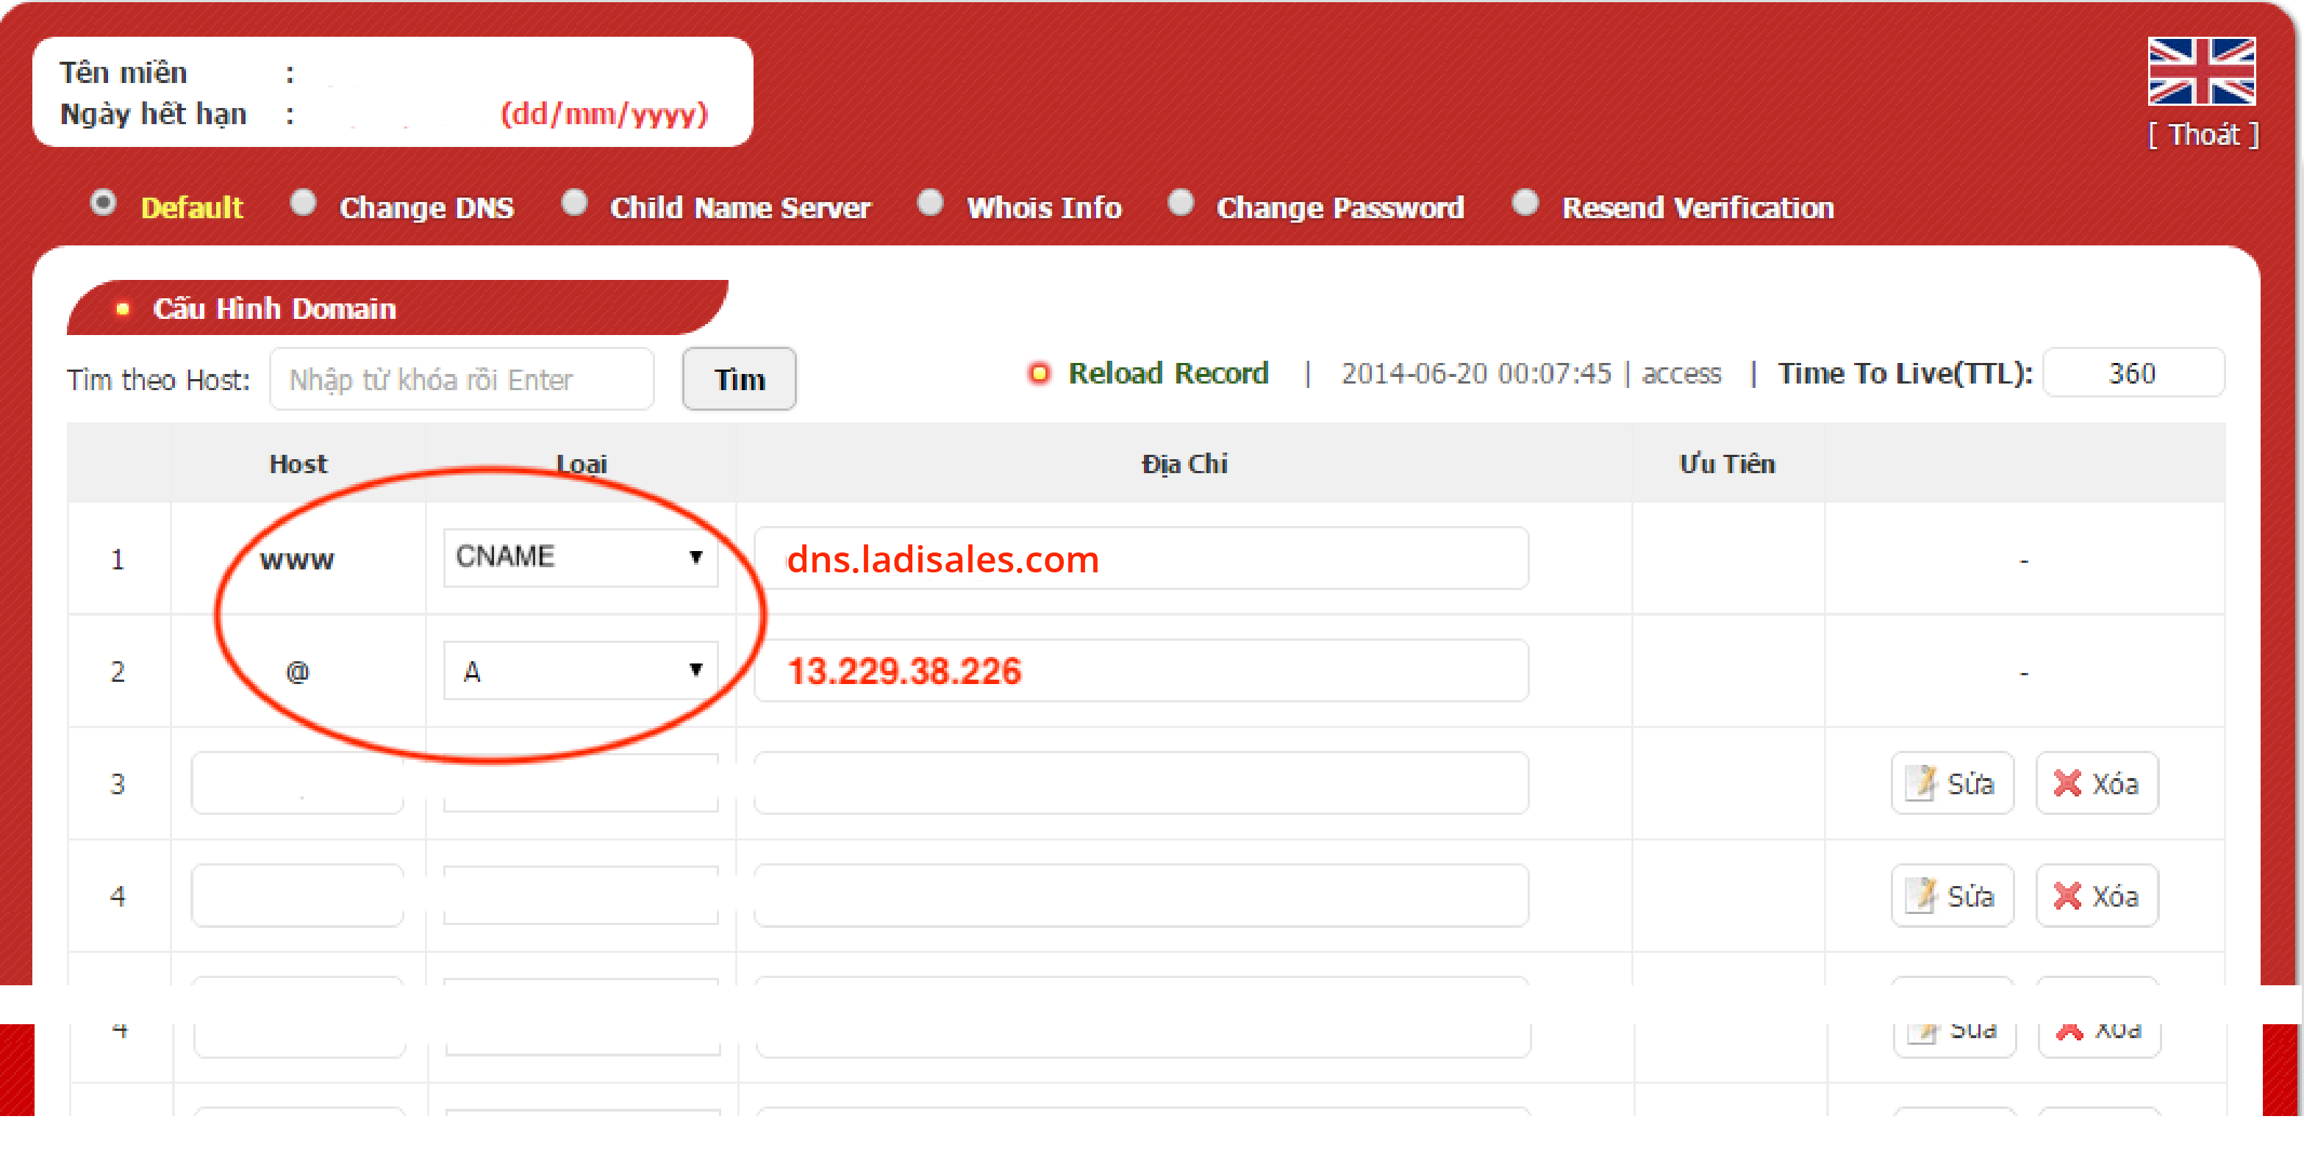
Task: Click row 3 Sửa edit pencil icon
Action: pyautogui.click(x=1921, y=783)
